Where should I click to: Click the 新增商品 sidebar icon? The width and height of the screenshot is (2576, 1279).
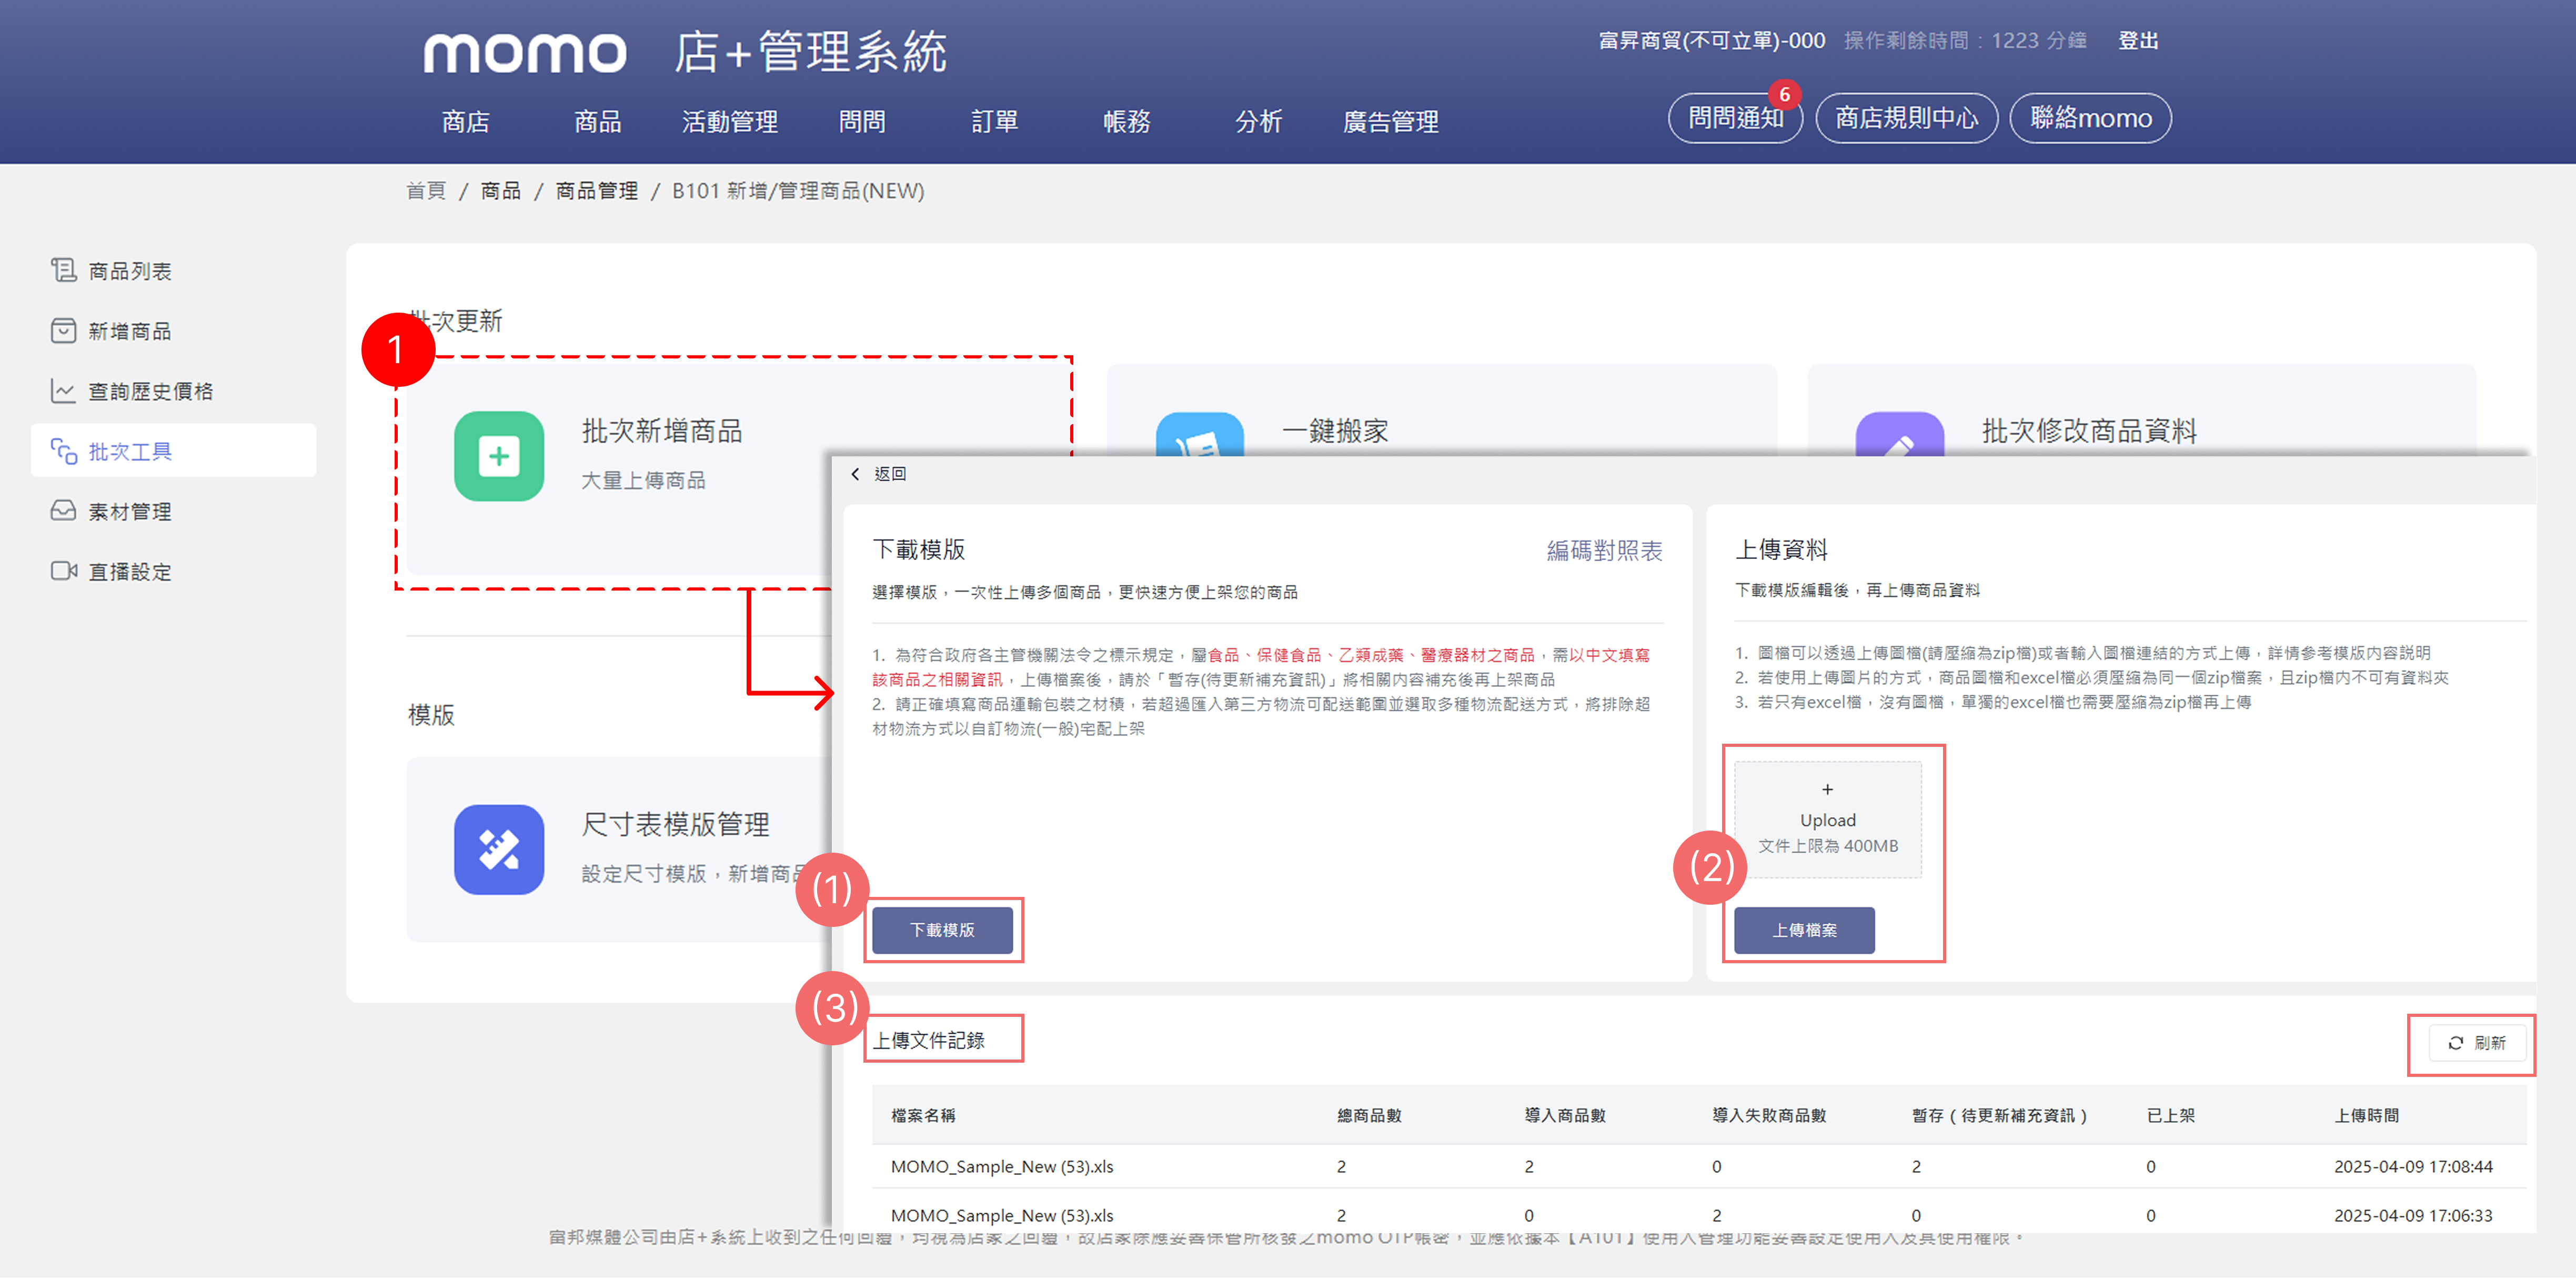[x=63, y=330]
